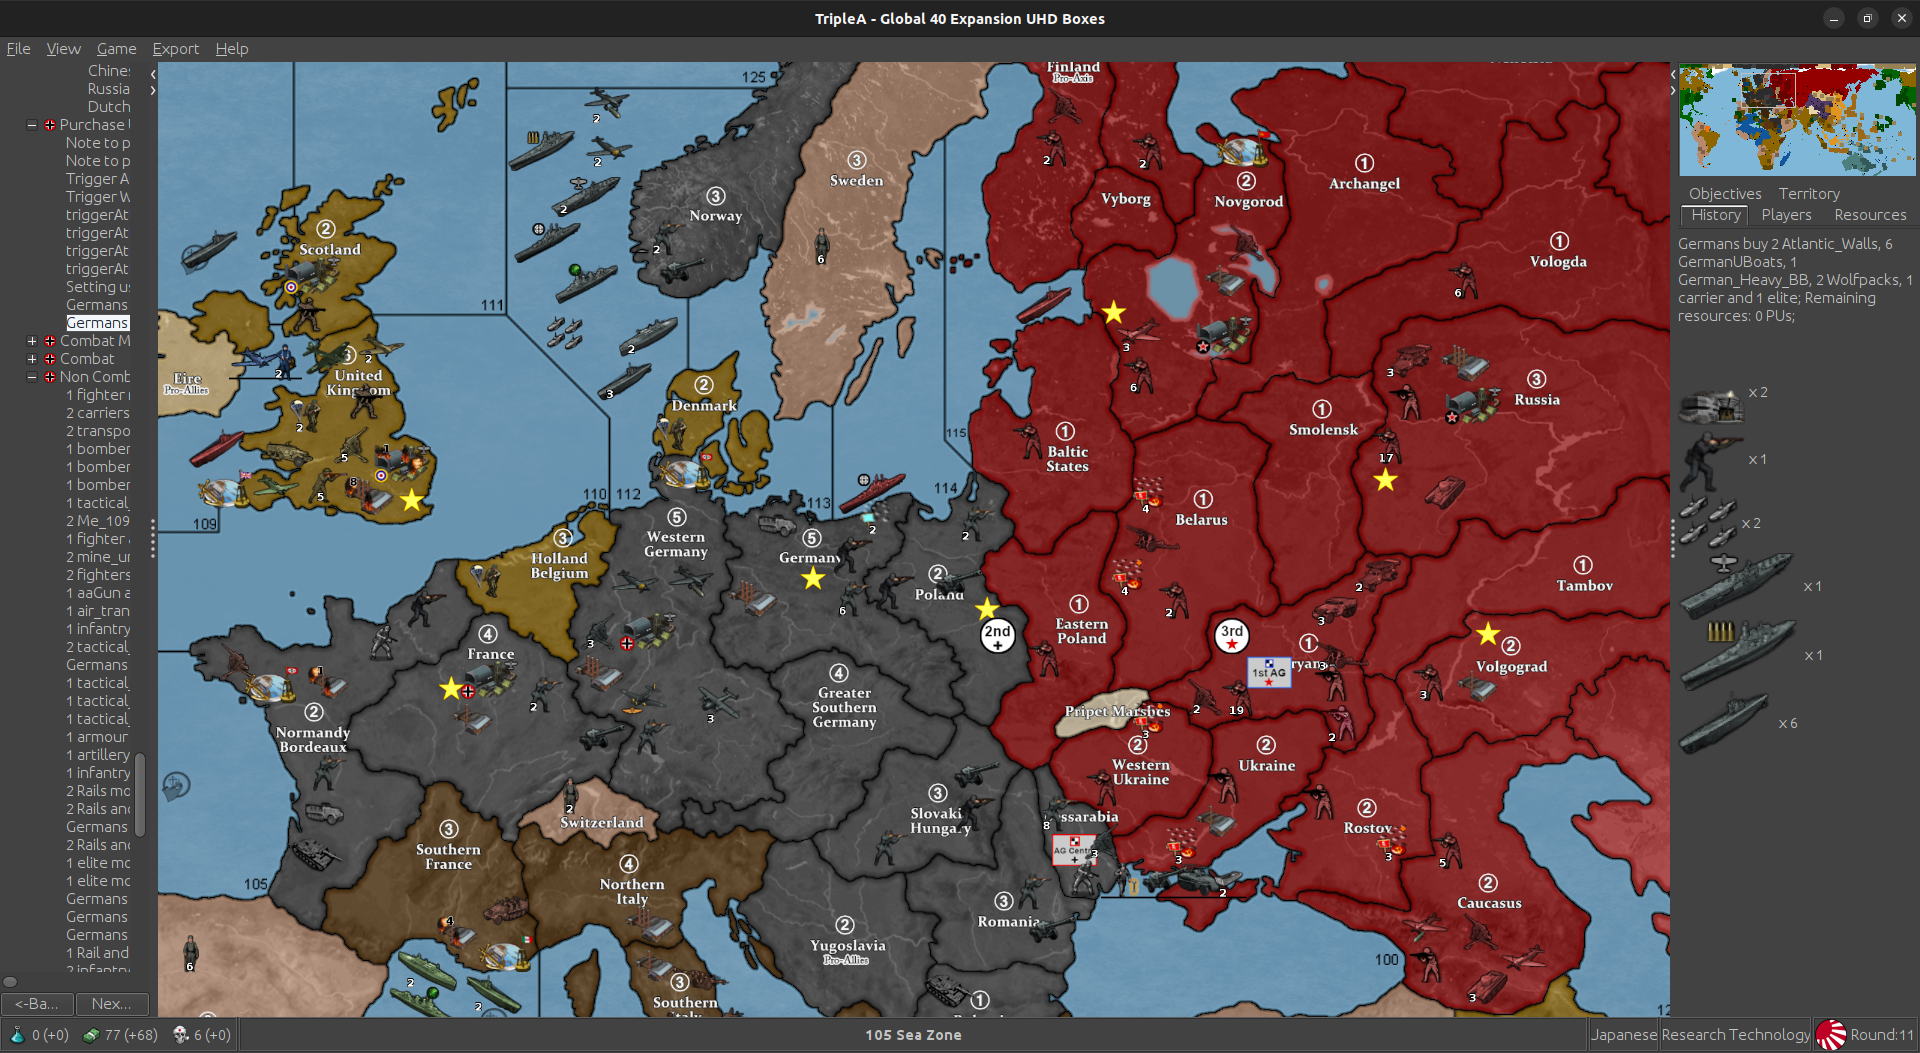Click the Nex... next button
The width and height of the screenshot is (1920, 1053).
(112, 1003)
